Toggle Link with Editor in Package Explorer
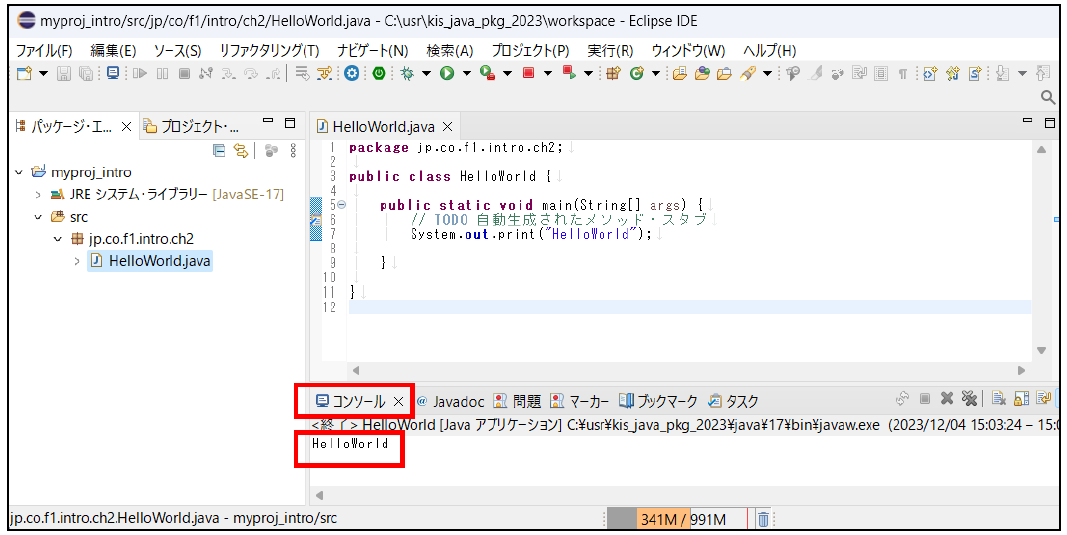The width and height of the screenshot is (1067, 535). pyautogui.click(x=241, y=151)
